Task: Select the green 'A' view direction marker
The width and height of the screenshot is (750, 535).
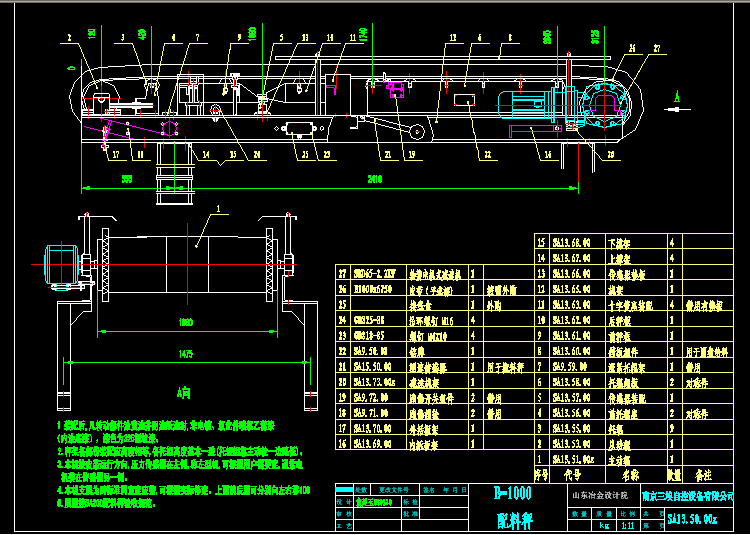Action: [x=677, y=97]
